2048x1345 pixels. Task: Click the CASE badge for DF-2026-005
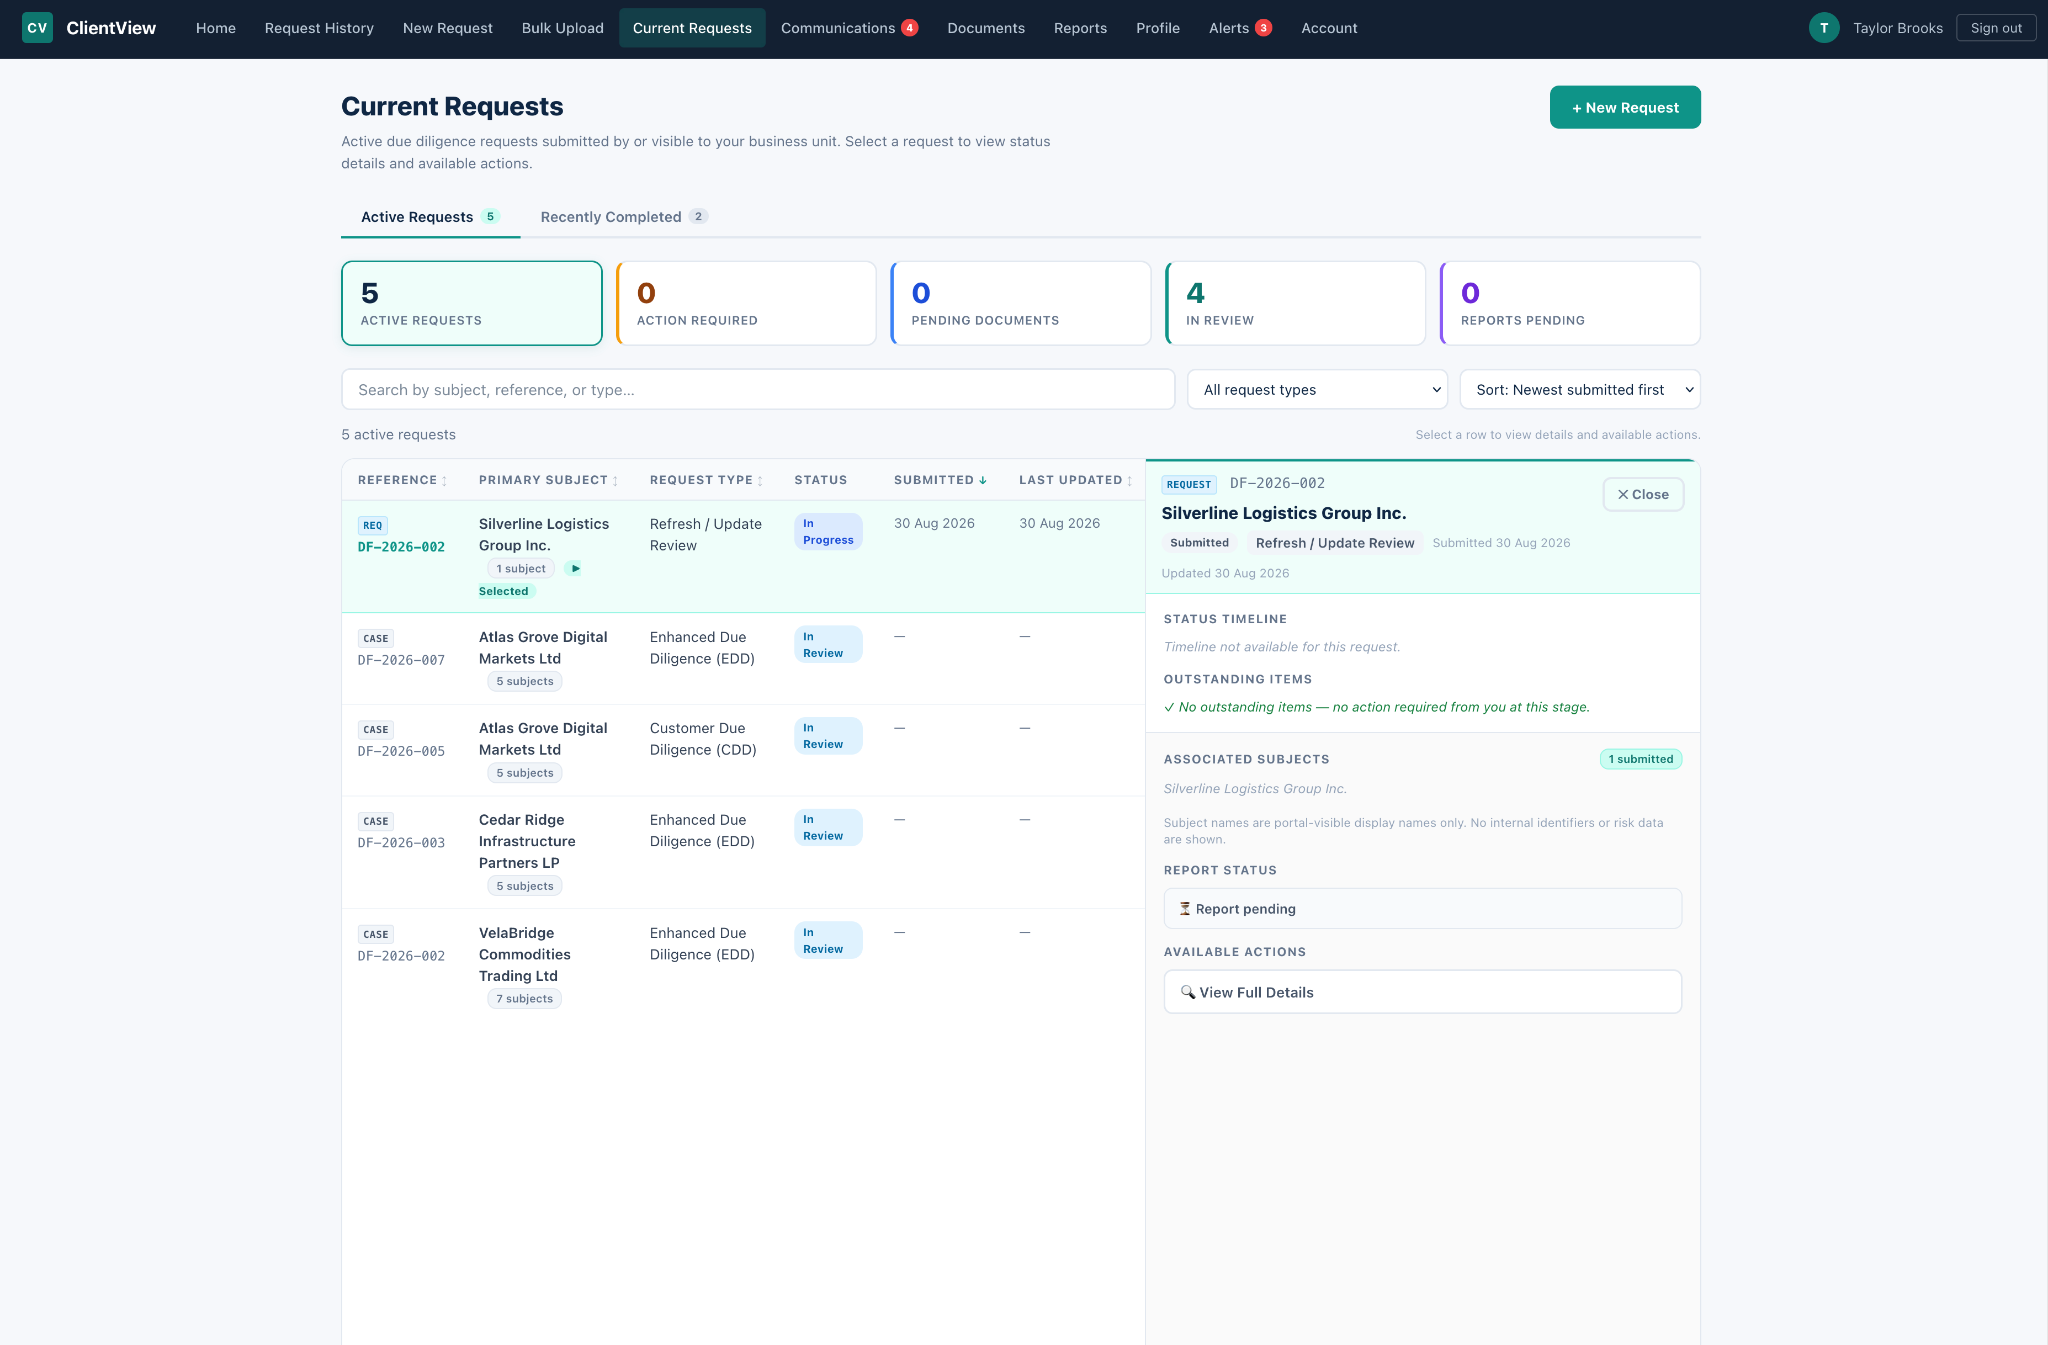pos(376,729)
